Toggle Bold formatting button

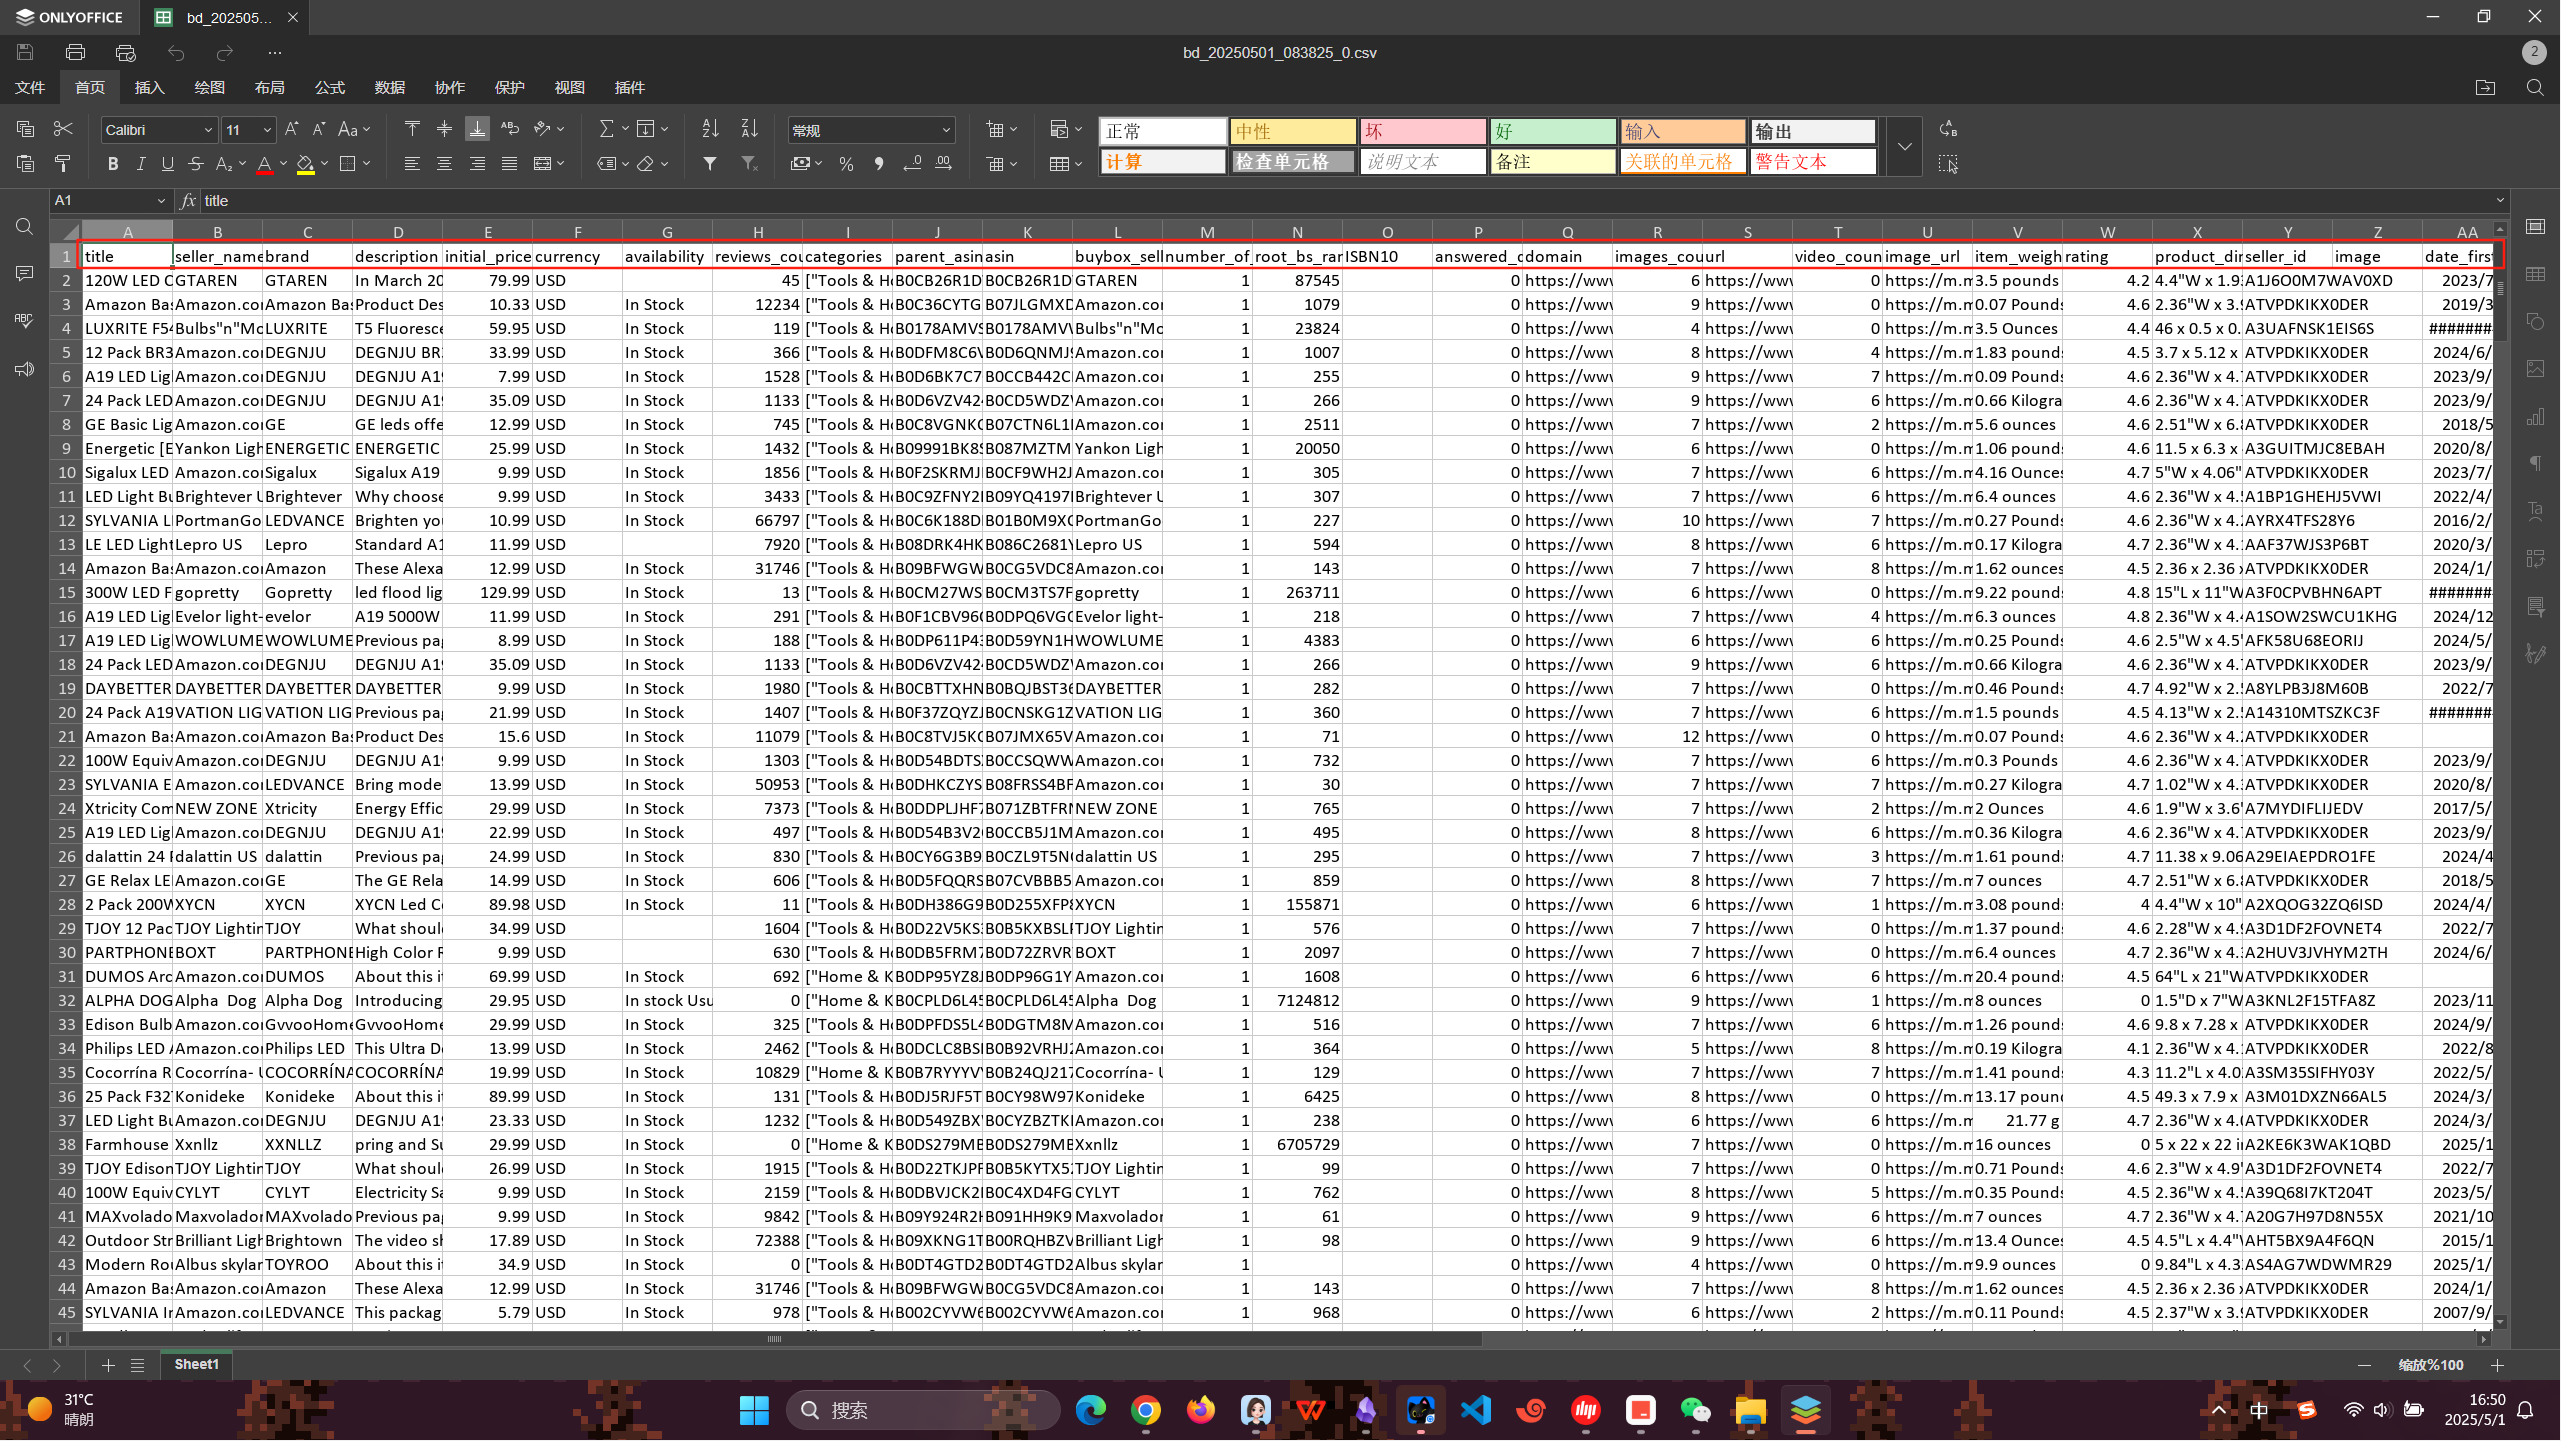point(112,164)
